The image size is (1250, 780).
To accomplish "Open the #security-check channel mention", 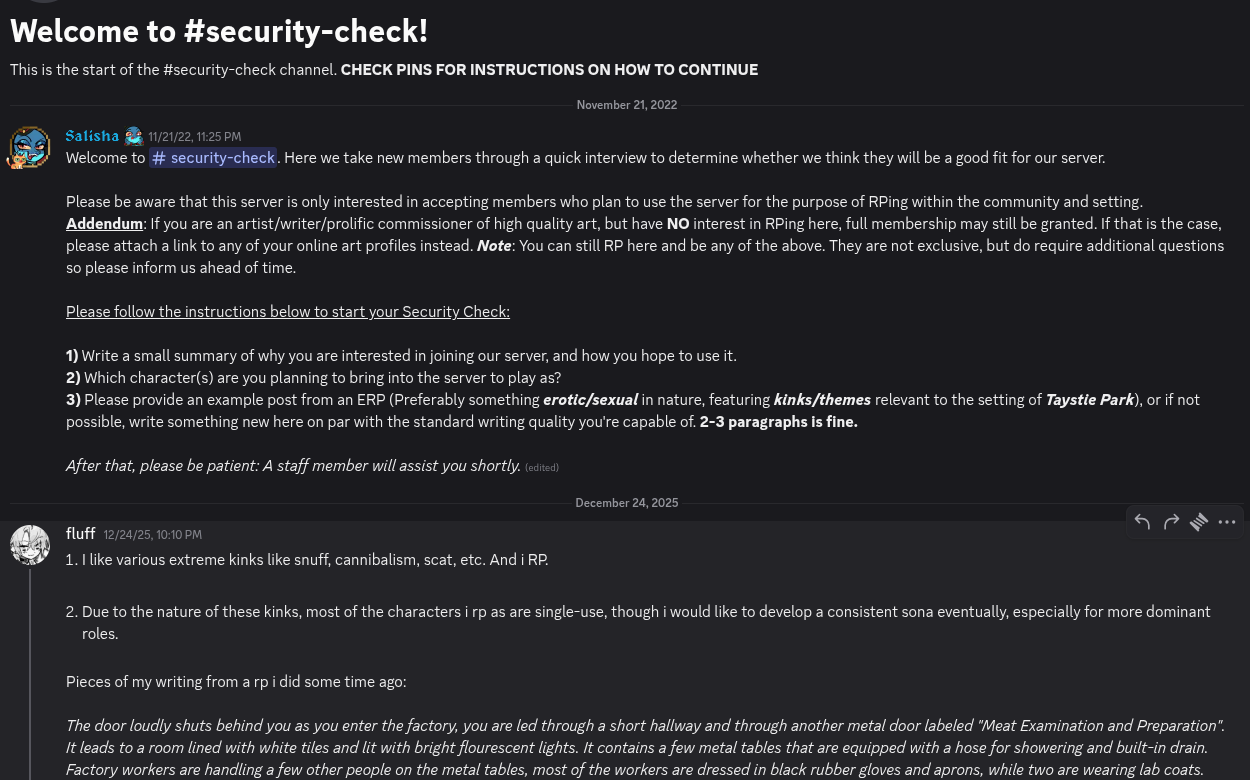I will click(213, 158).
